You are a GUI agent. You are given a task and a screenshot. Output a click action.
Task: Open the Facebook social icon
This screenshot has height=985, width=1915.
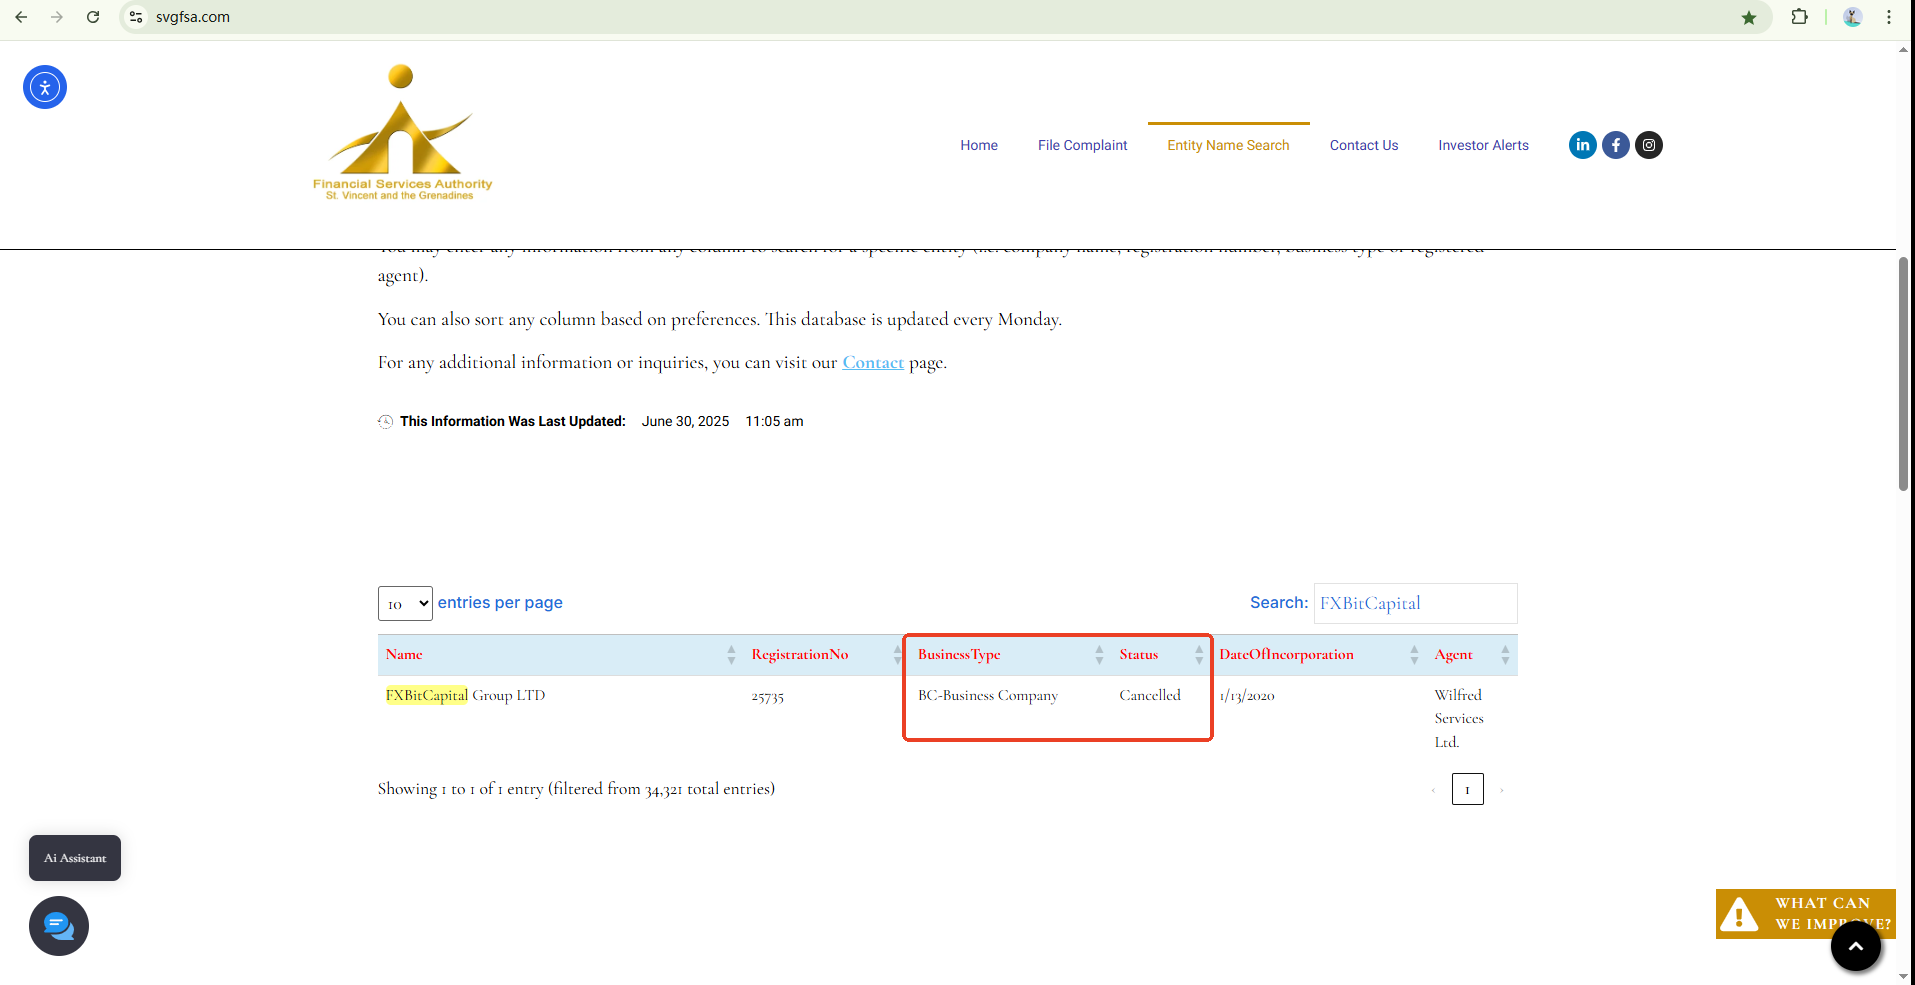1616,145
